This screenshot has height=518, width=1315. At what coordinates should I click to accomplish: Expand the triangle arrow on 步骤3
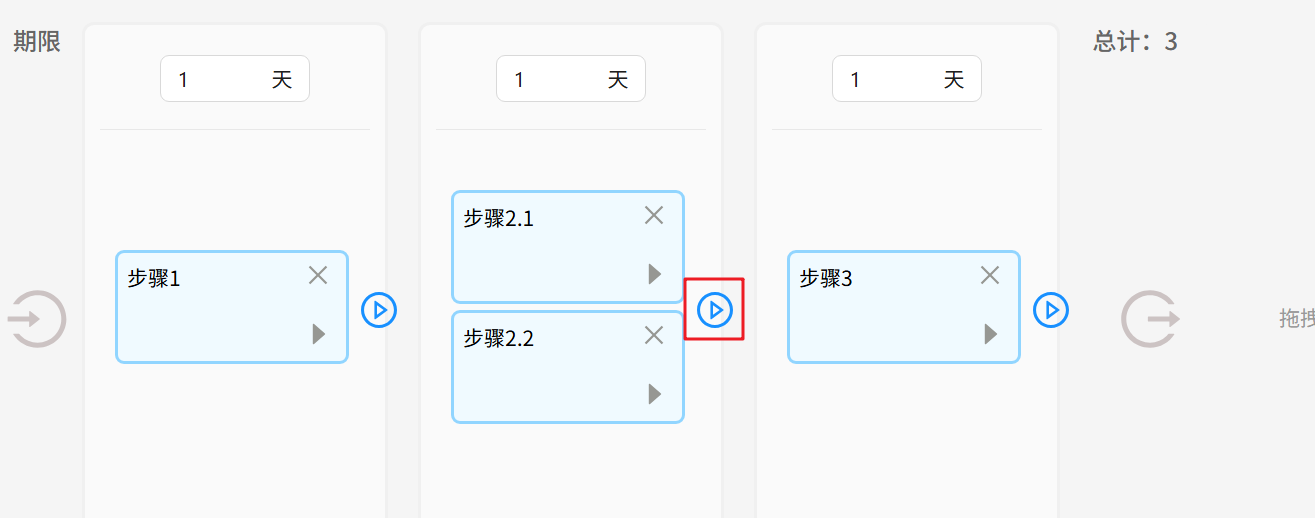[x=991, y=334]
